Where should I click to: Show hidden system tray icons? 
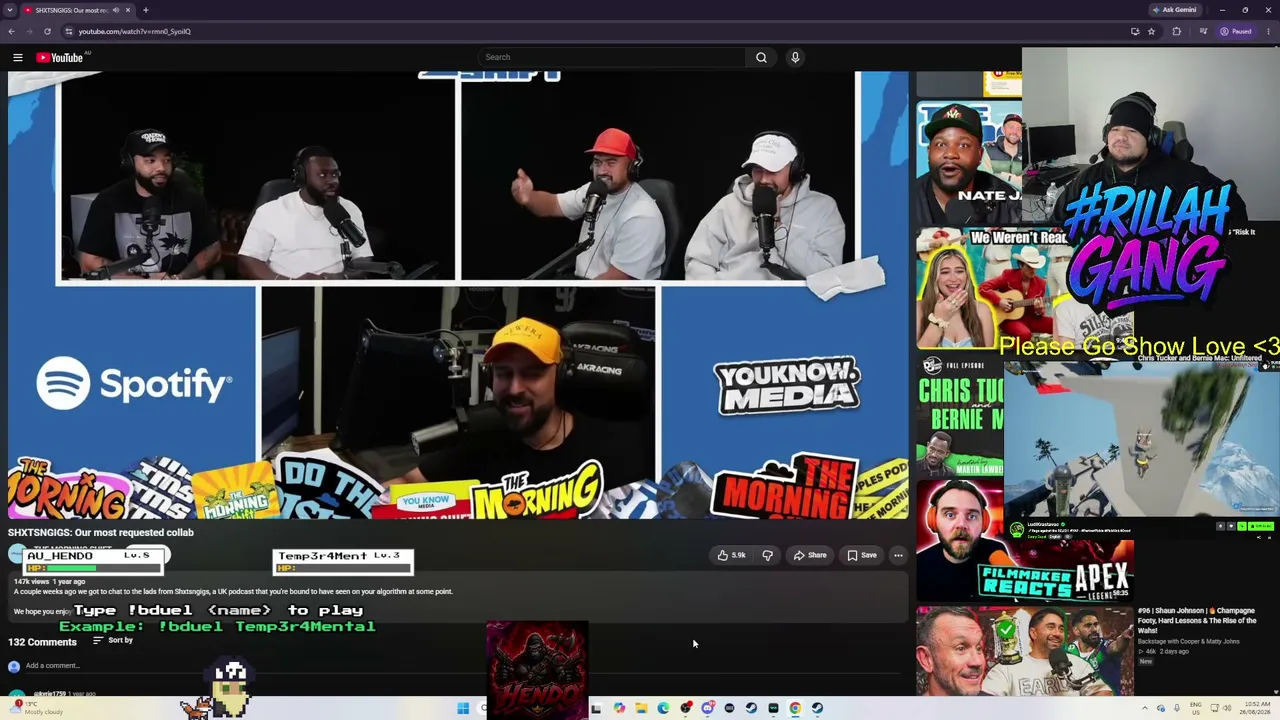click(x=1145, y=708)
